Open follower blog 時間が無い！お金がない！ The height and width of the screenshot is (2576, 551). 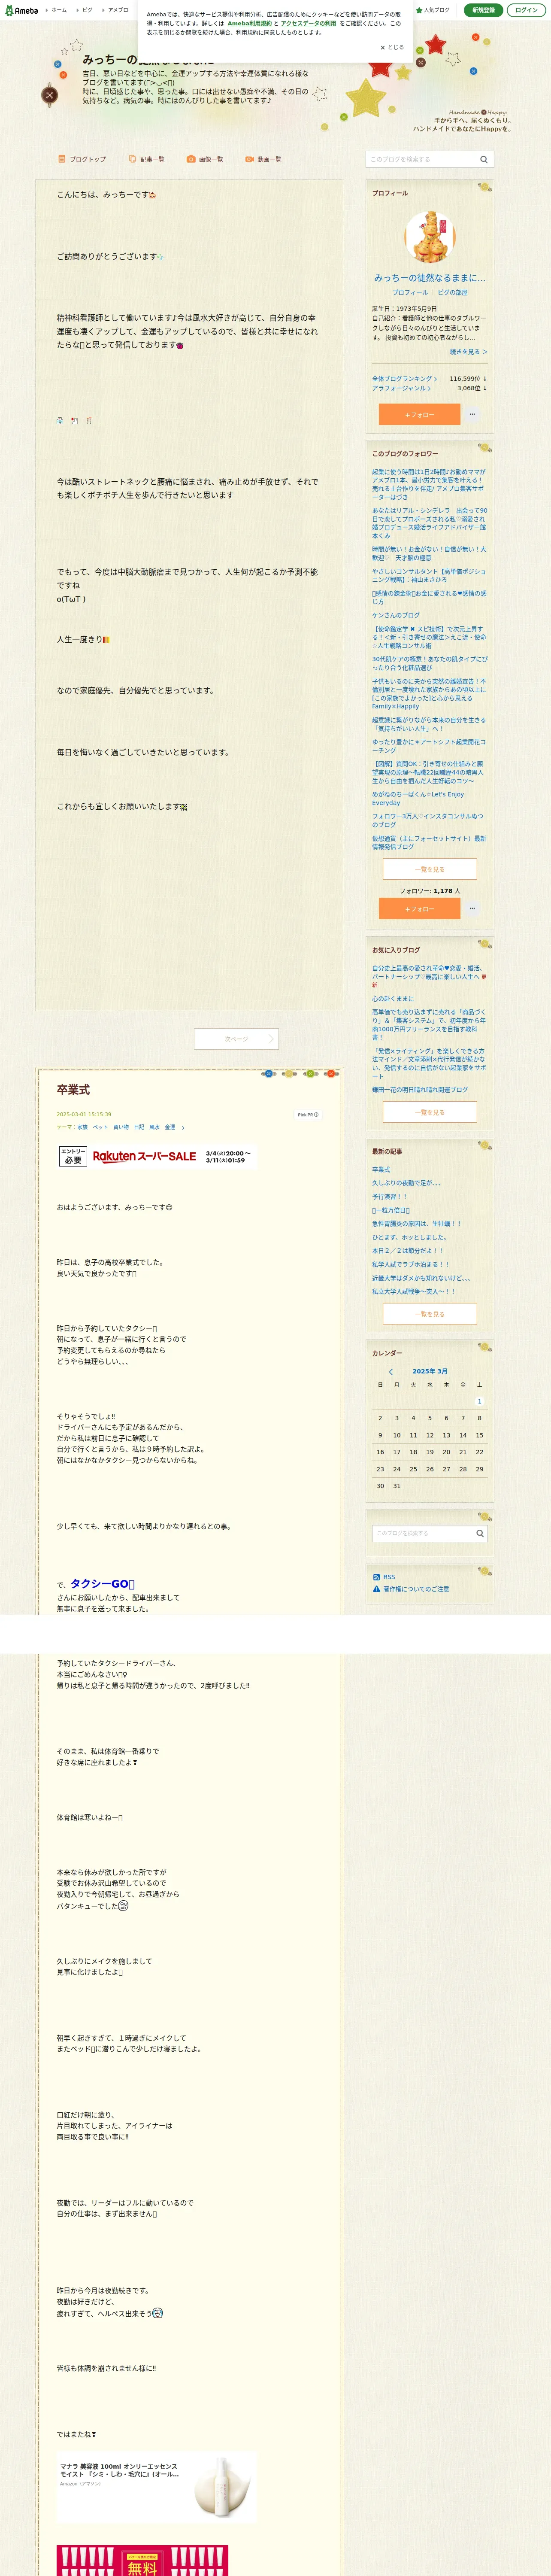coord(429,553)
